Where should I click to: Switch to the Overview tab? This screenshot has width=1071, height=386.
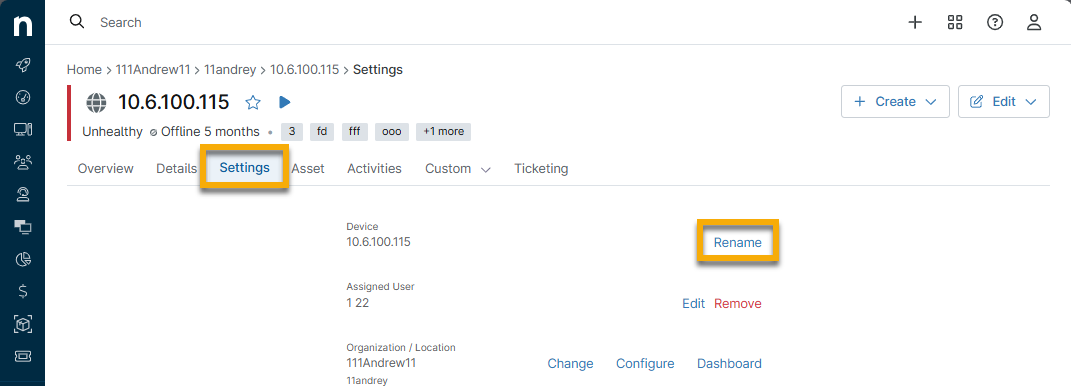[x=105, y=169]
